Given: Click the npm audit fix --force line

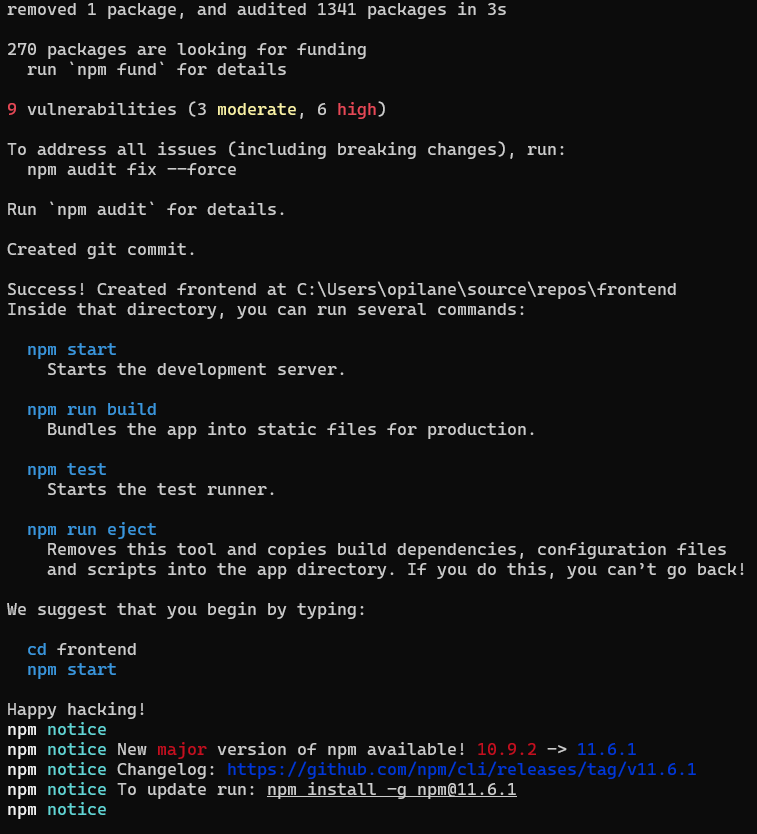Looking at the screenshot, I should (132, 170).
